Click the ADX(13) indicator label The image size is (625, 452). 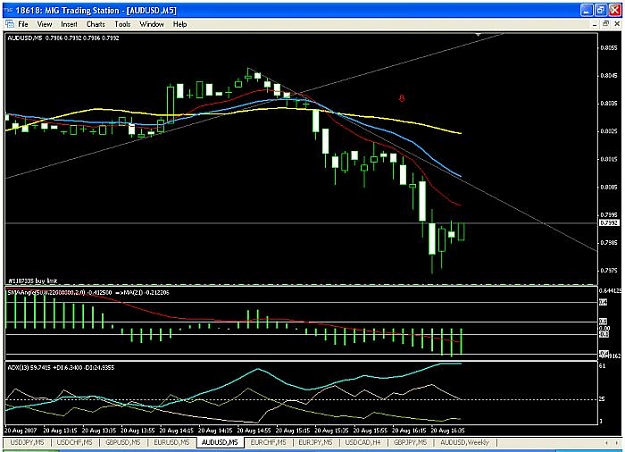coord(61,367)
